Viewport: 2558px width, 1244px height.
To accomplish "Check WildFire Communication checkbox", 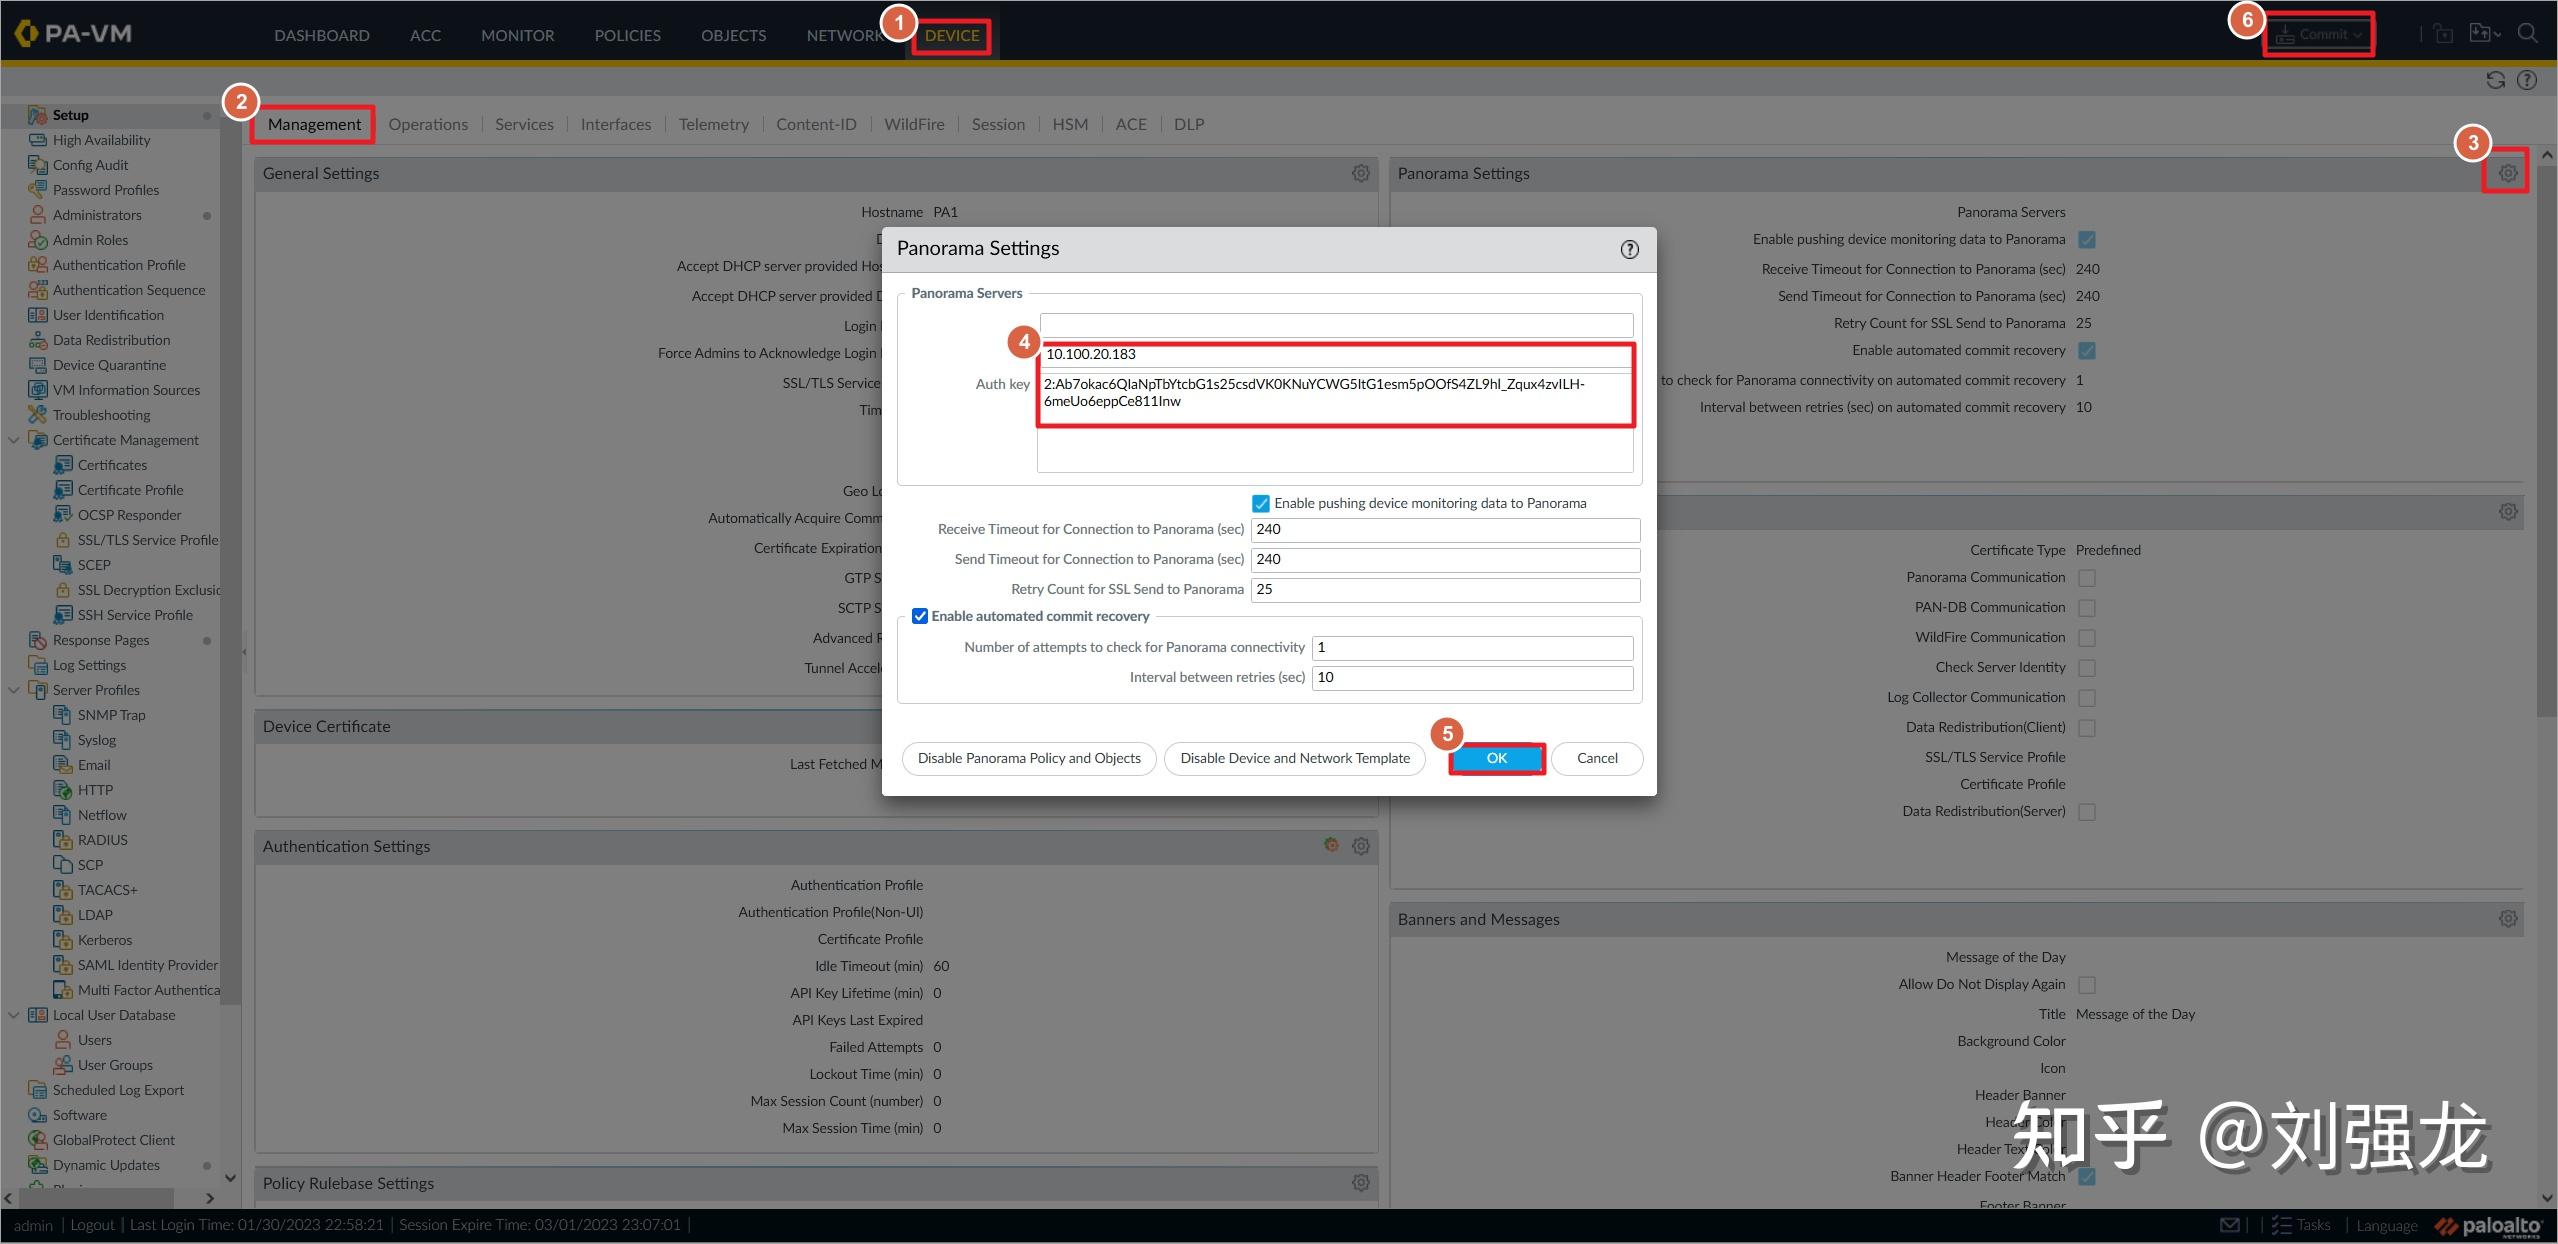I will click(x=2087, y=638).
